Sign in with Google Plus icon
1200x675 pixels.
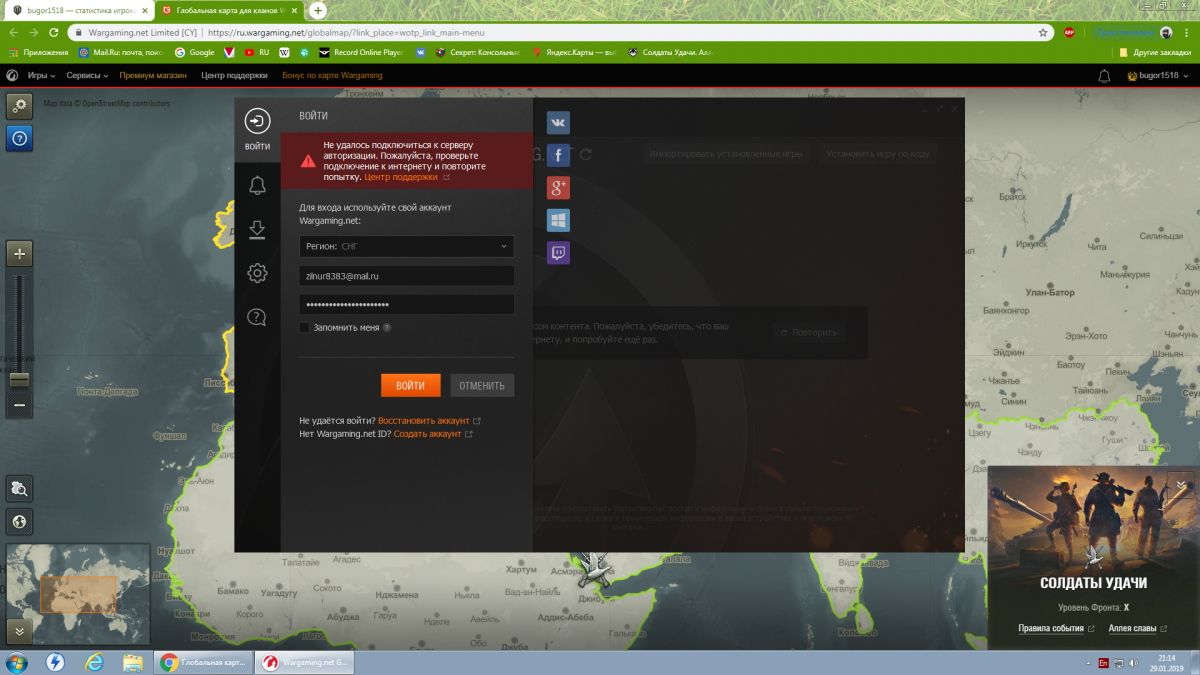click(558, 187)
